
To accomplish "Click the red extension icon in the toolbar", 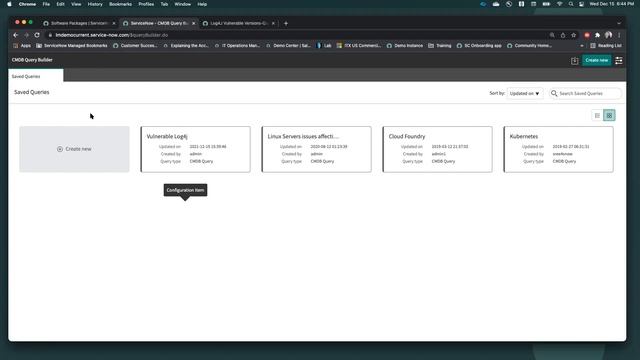I will pyautogui.click(x=587, y=35).
